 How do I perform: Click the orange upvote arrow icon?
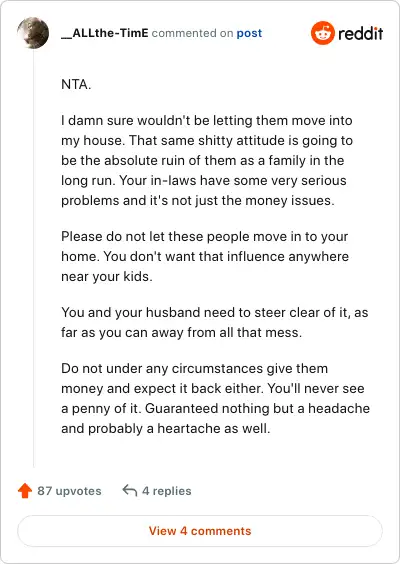coord(25,491)
